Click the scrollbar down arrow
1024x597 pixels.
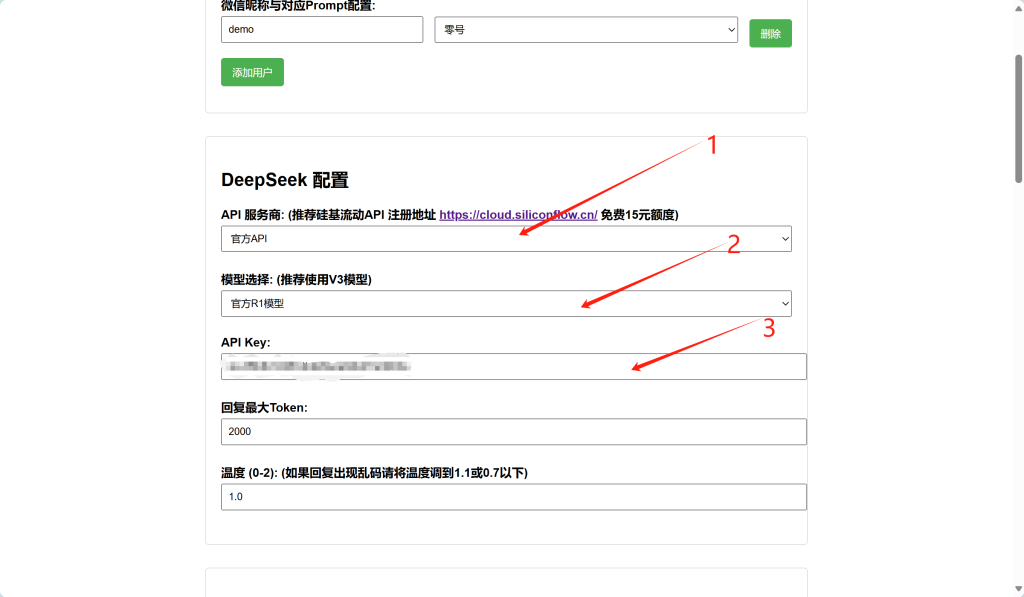[x=1018, y=589]
